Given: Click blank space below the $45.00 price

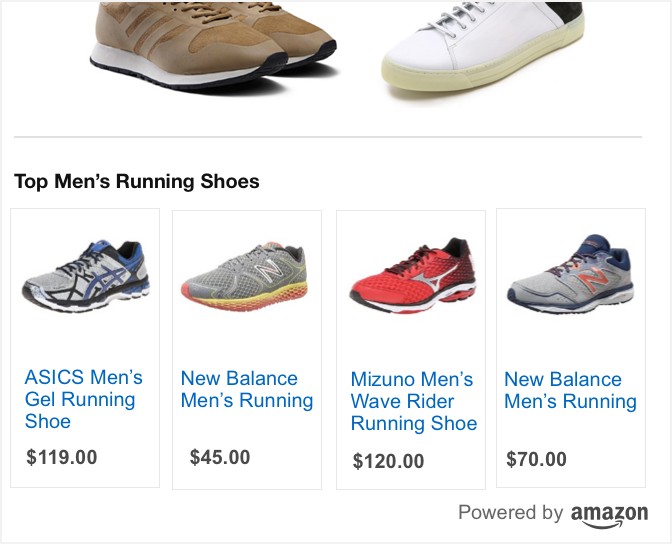Looking at the screenshot, I should (x=247, y=479).
